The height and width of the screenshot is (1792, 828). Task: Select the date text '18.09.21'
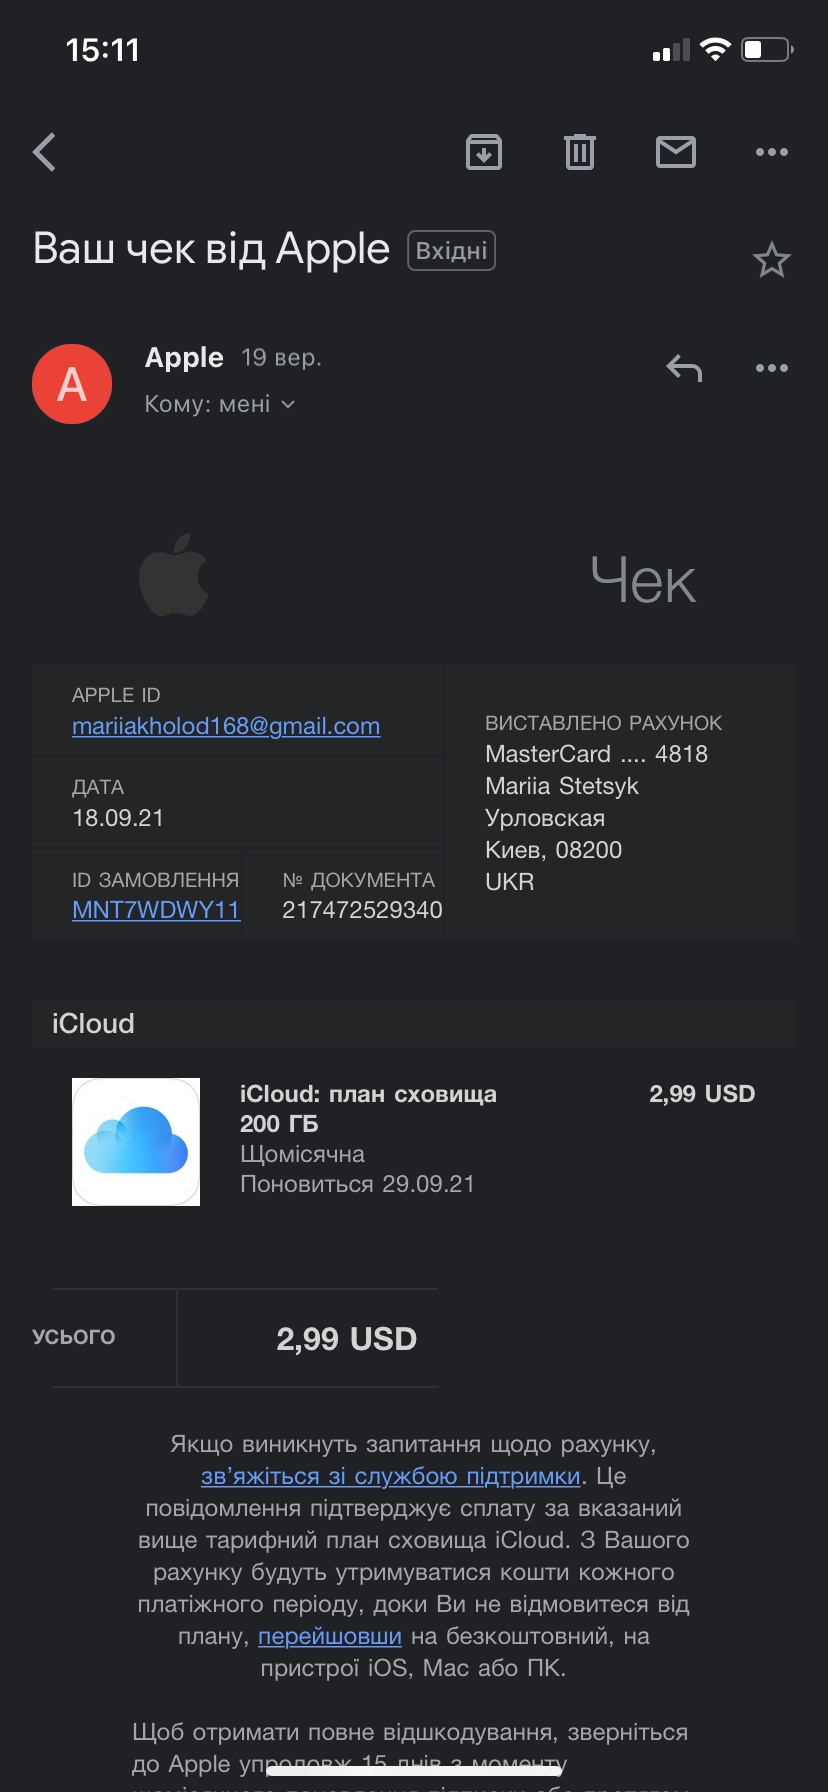click(118, 818)
